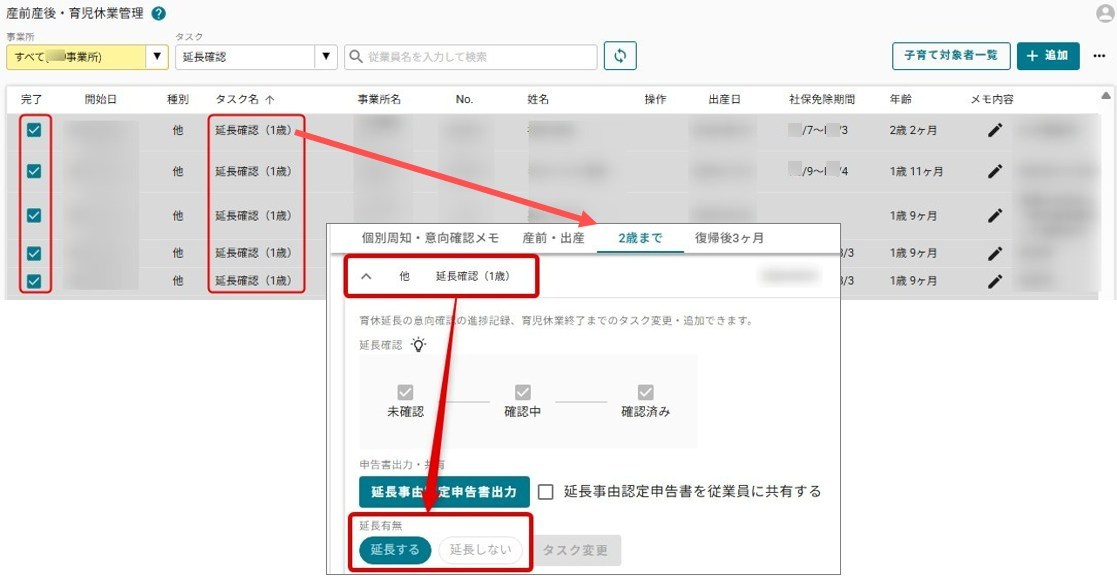Collapse the 他 延長確認（1歳） section chevron

[x=366, y=276]
